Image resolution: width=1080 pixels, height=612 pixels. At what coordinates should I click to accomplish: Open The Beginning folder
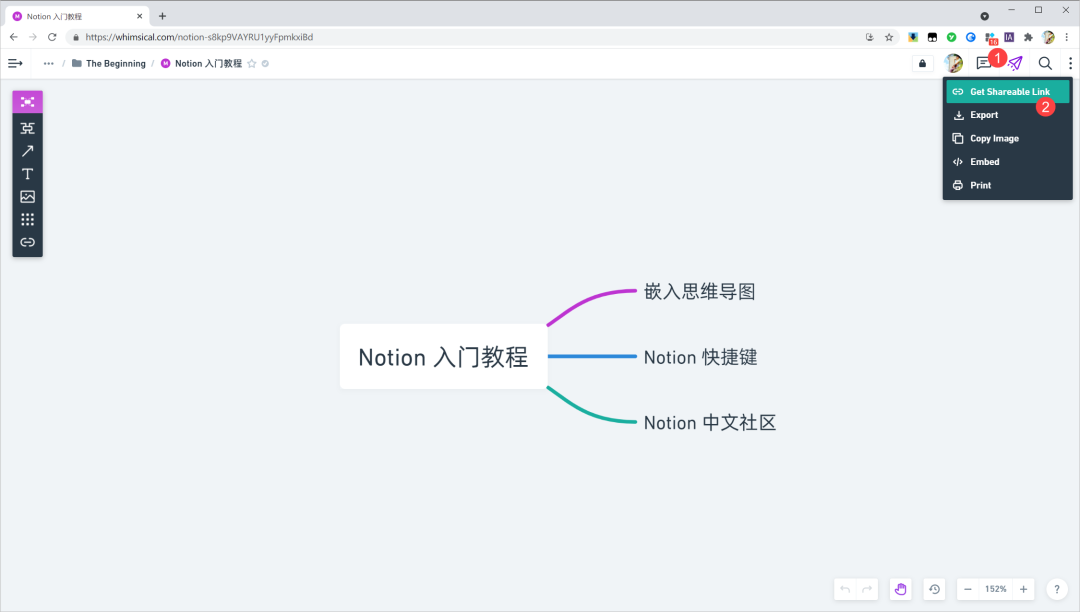(109, 63)
